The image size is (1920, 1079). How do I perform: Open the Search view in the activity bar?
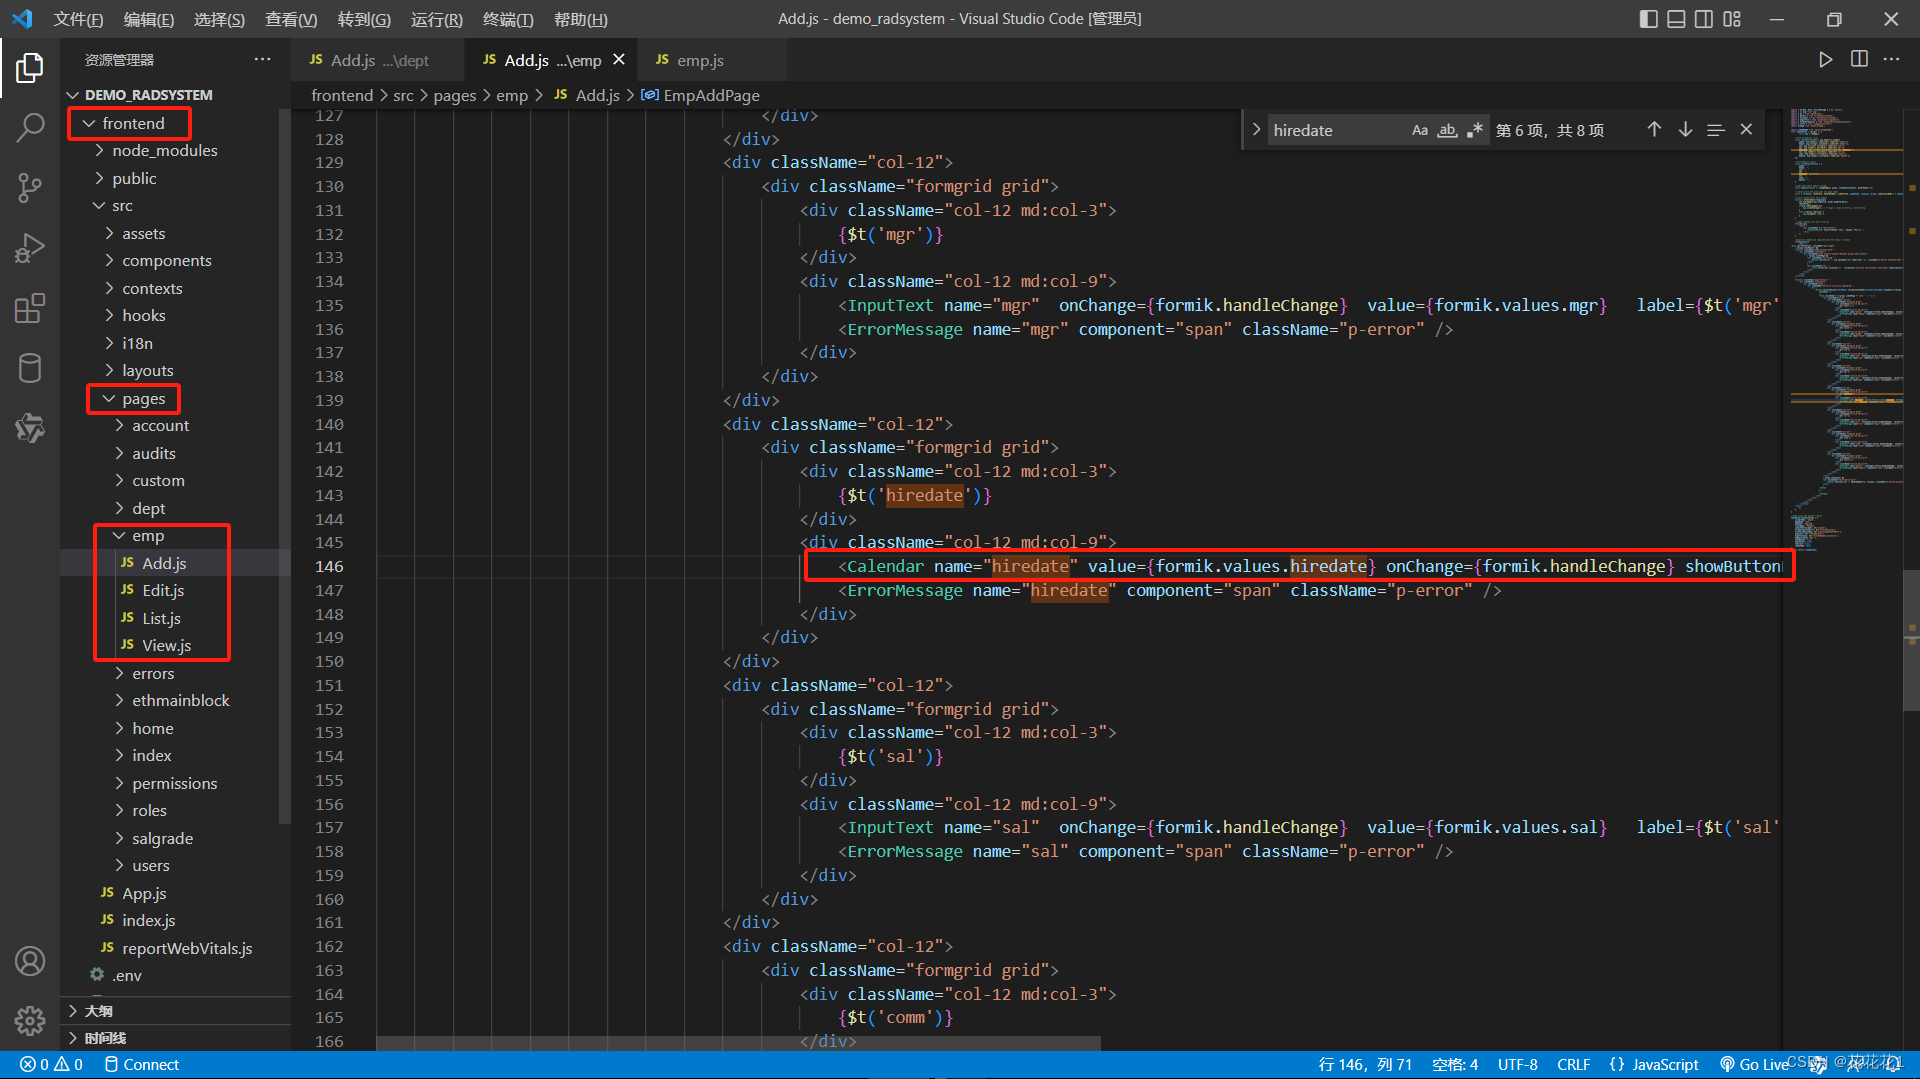click(30, 127)
